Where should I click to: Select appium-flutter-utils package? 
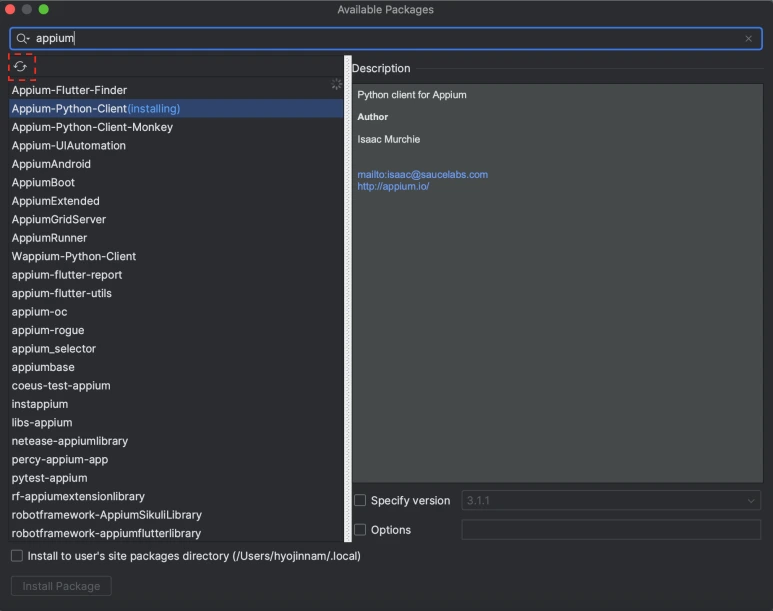(176, 293)
